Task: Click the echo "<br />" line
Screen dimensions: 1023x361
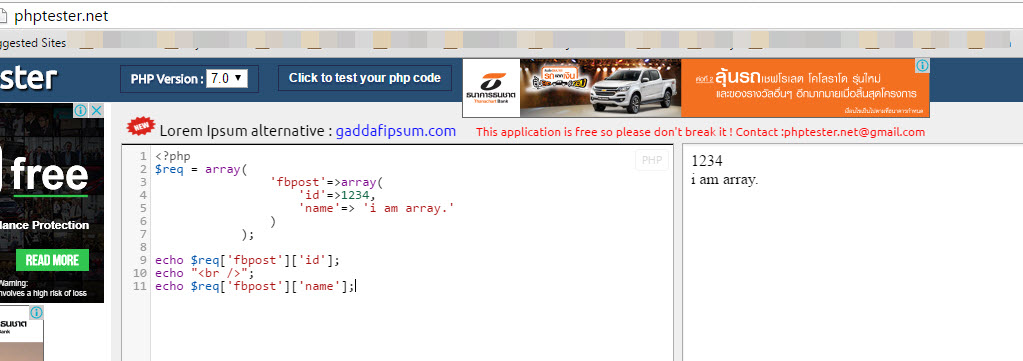Action: coord(204,274)
